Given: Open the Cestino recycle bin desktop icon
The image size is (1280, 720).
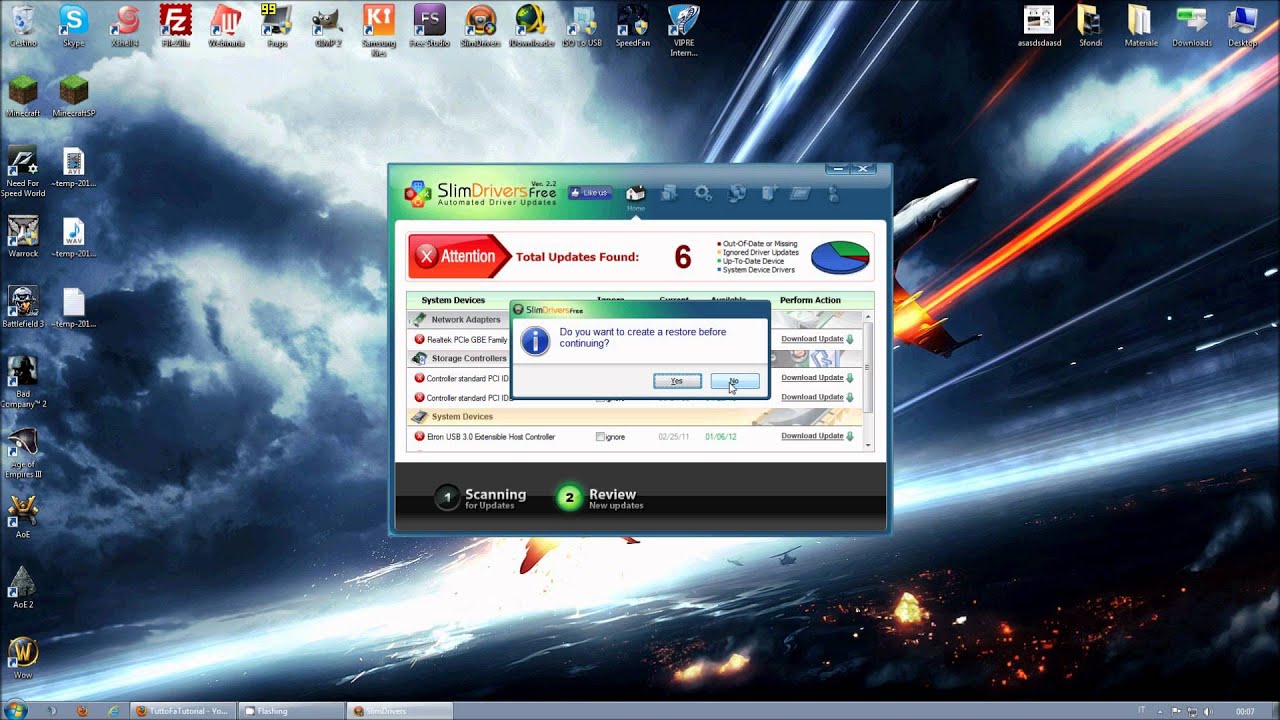Looking at the screenshot, I should [x=22, y=25].
